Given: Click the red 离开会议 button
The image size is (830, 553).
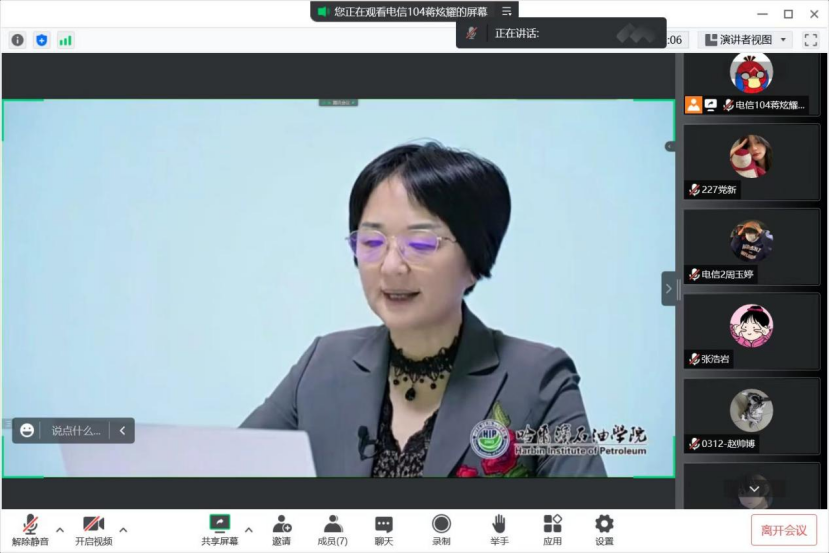Looking at the screenshot, I should [784, 530].
